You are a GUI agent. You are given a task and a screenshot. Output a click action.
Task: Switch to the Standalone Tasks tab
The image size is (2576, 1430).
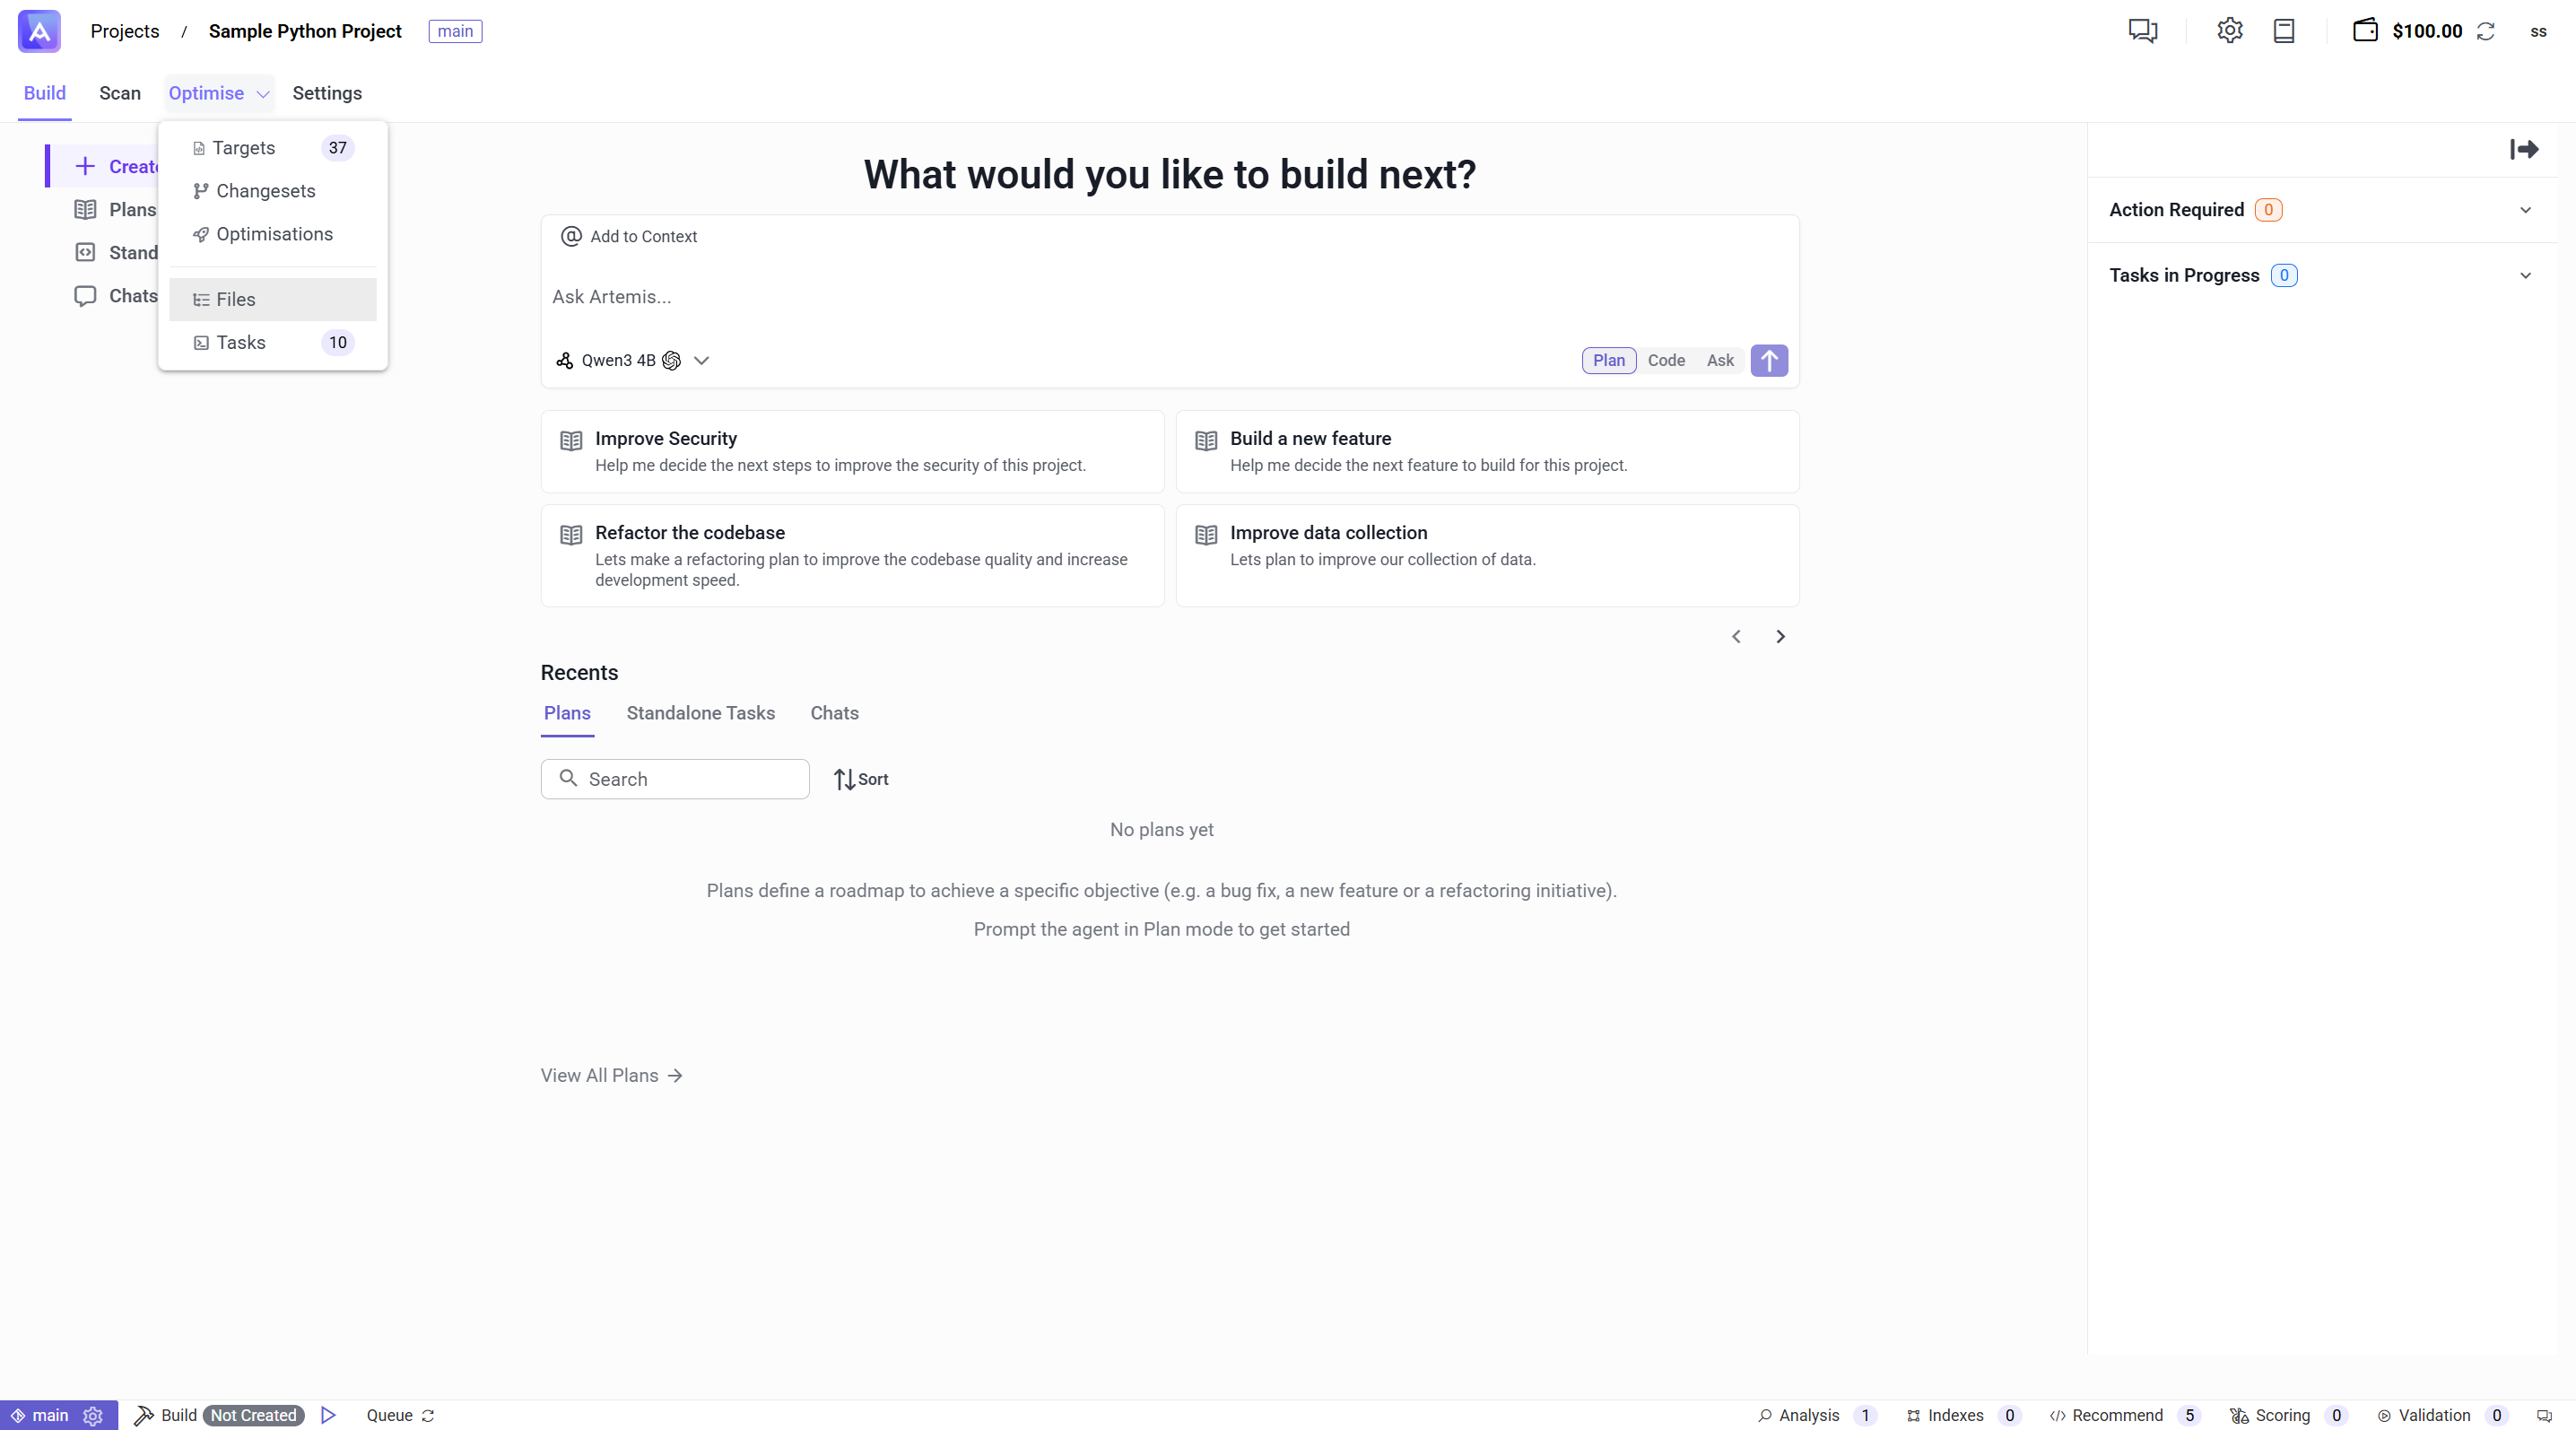pos(700,713)
